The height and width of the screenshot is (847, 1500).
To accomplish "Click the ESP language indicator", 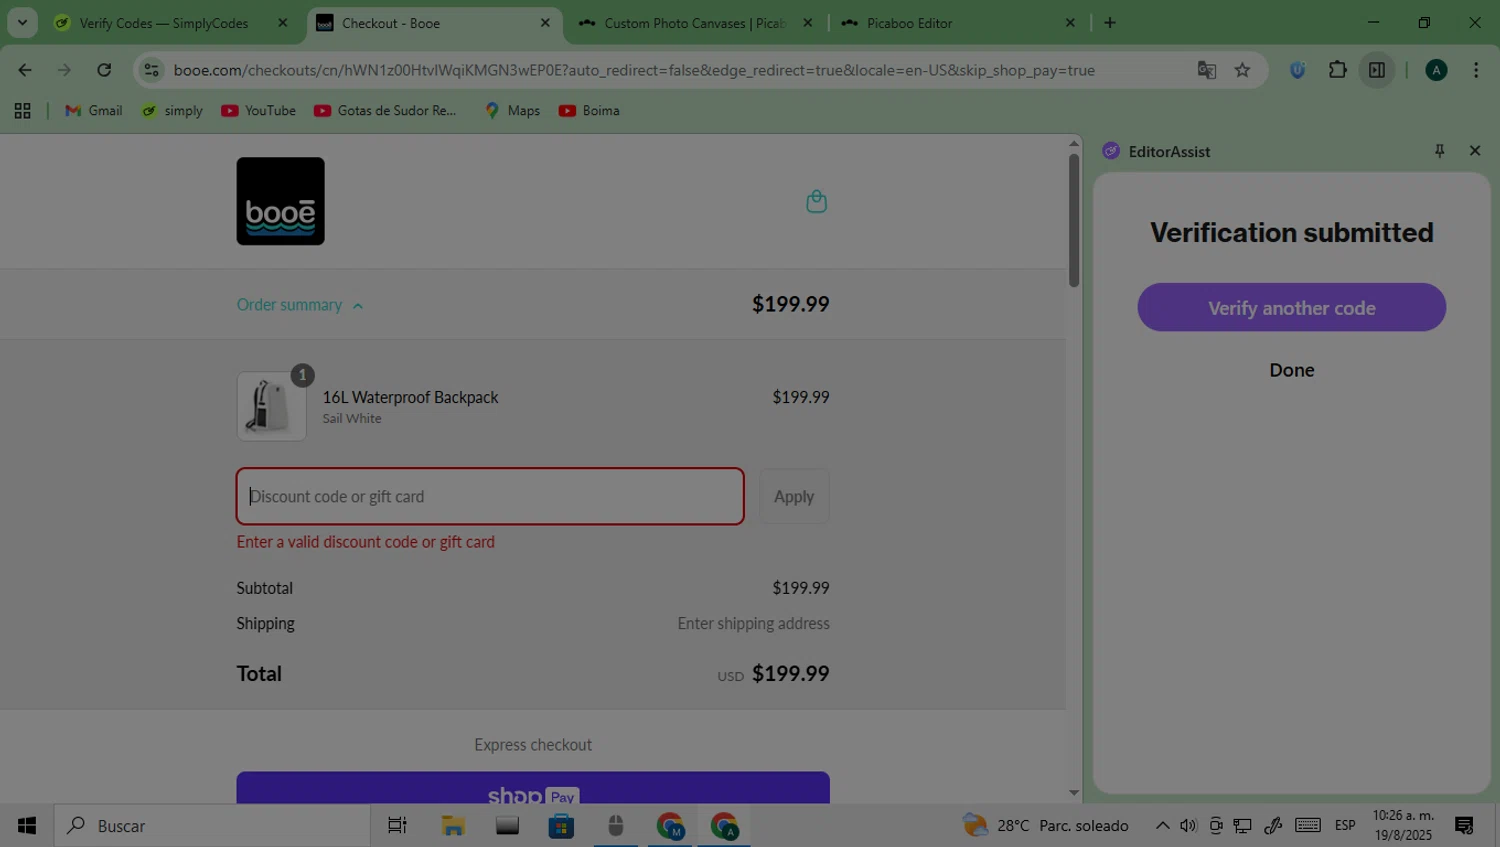I will point(1345,826).
